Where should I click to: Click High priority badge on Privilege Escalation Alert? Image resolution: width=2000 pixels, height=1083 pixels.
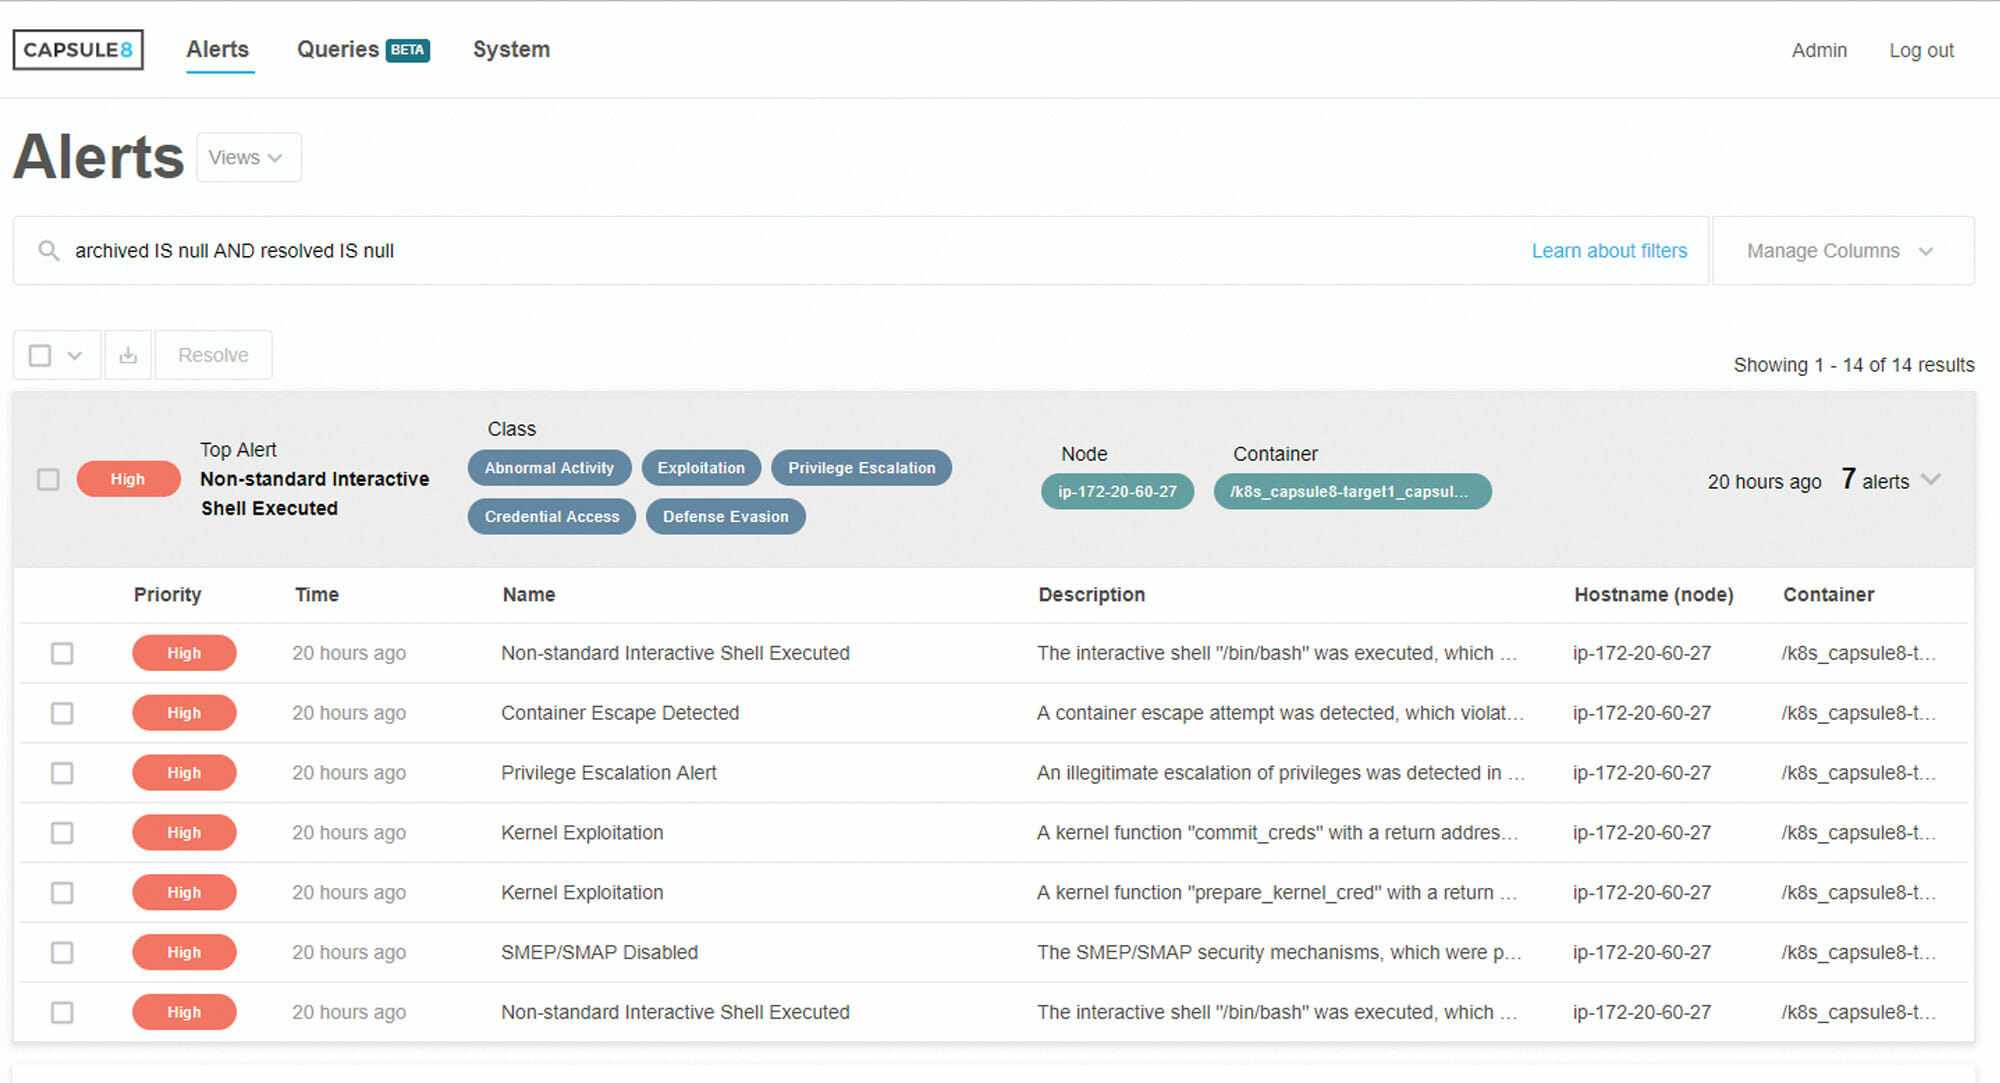pos(184,773)
